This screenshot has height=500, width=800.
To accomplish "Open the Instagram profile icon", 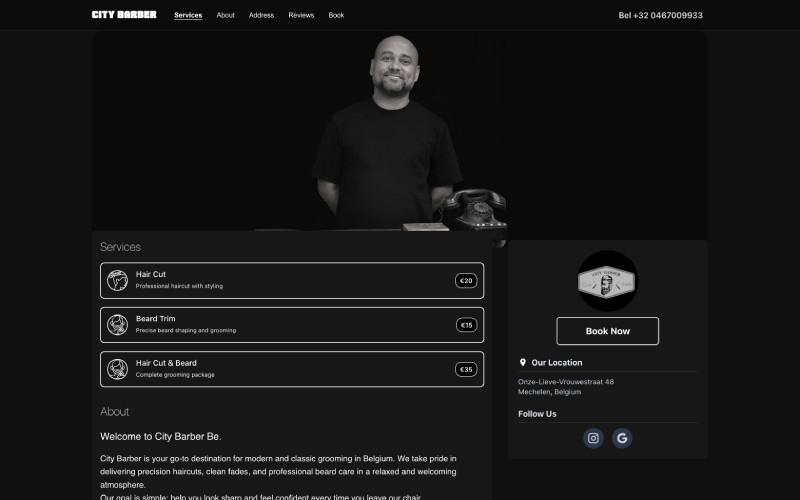I will [x=593, y=438].
